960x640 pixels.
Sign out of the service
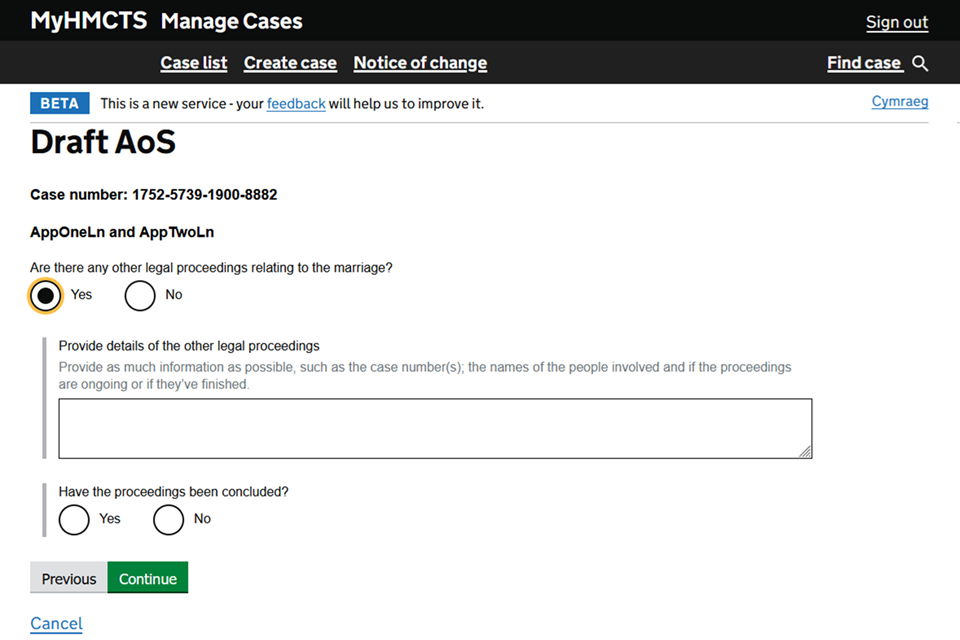pos(896,22)
